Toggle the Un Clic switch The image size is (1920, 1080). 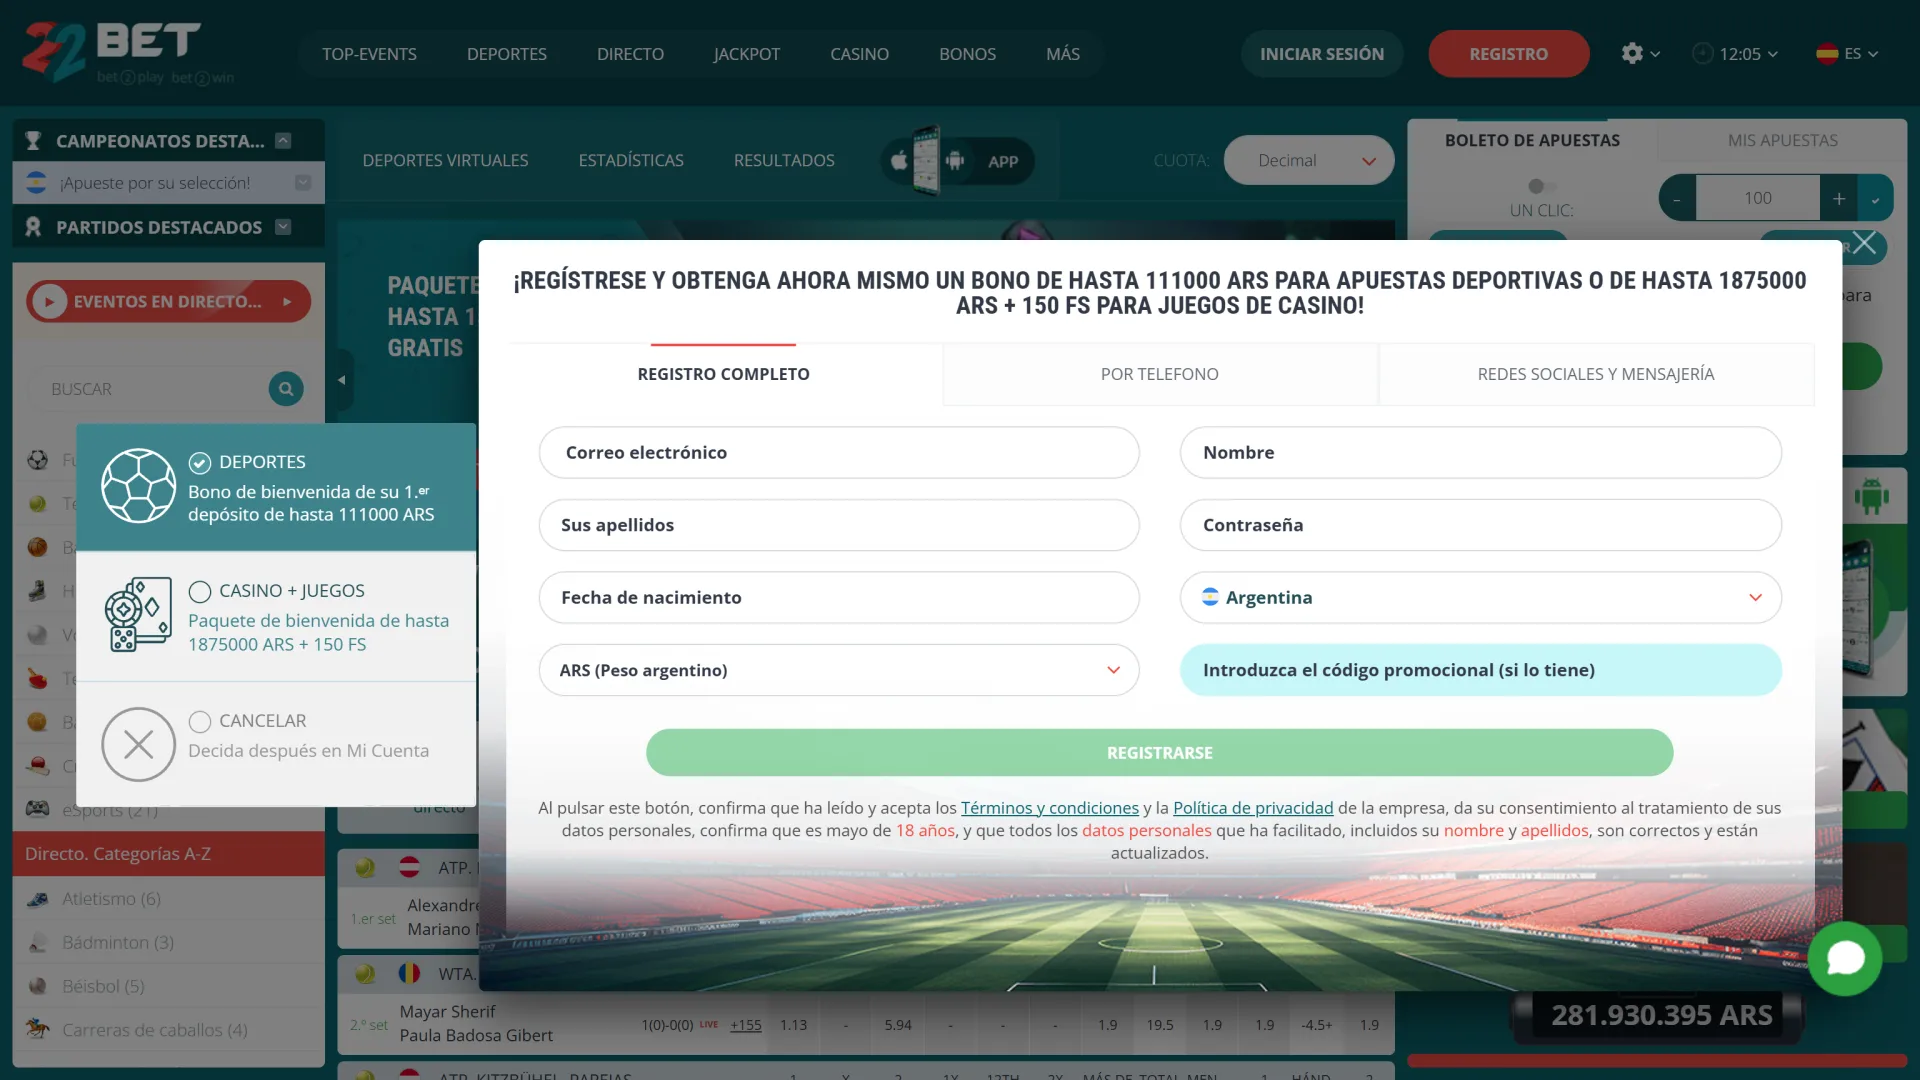(1541, 186)
